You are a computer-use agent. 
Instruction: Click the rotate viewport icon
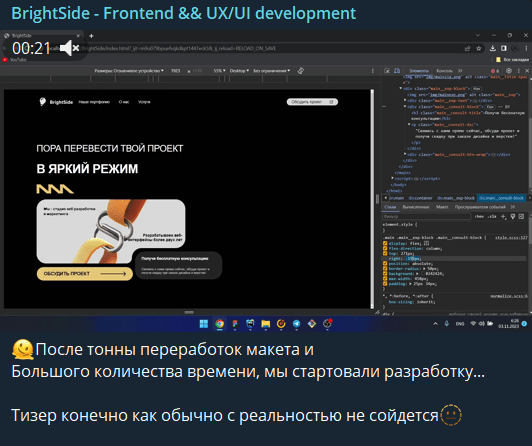tap(301, 71)
